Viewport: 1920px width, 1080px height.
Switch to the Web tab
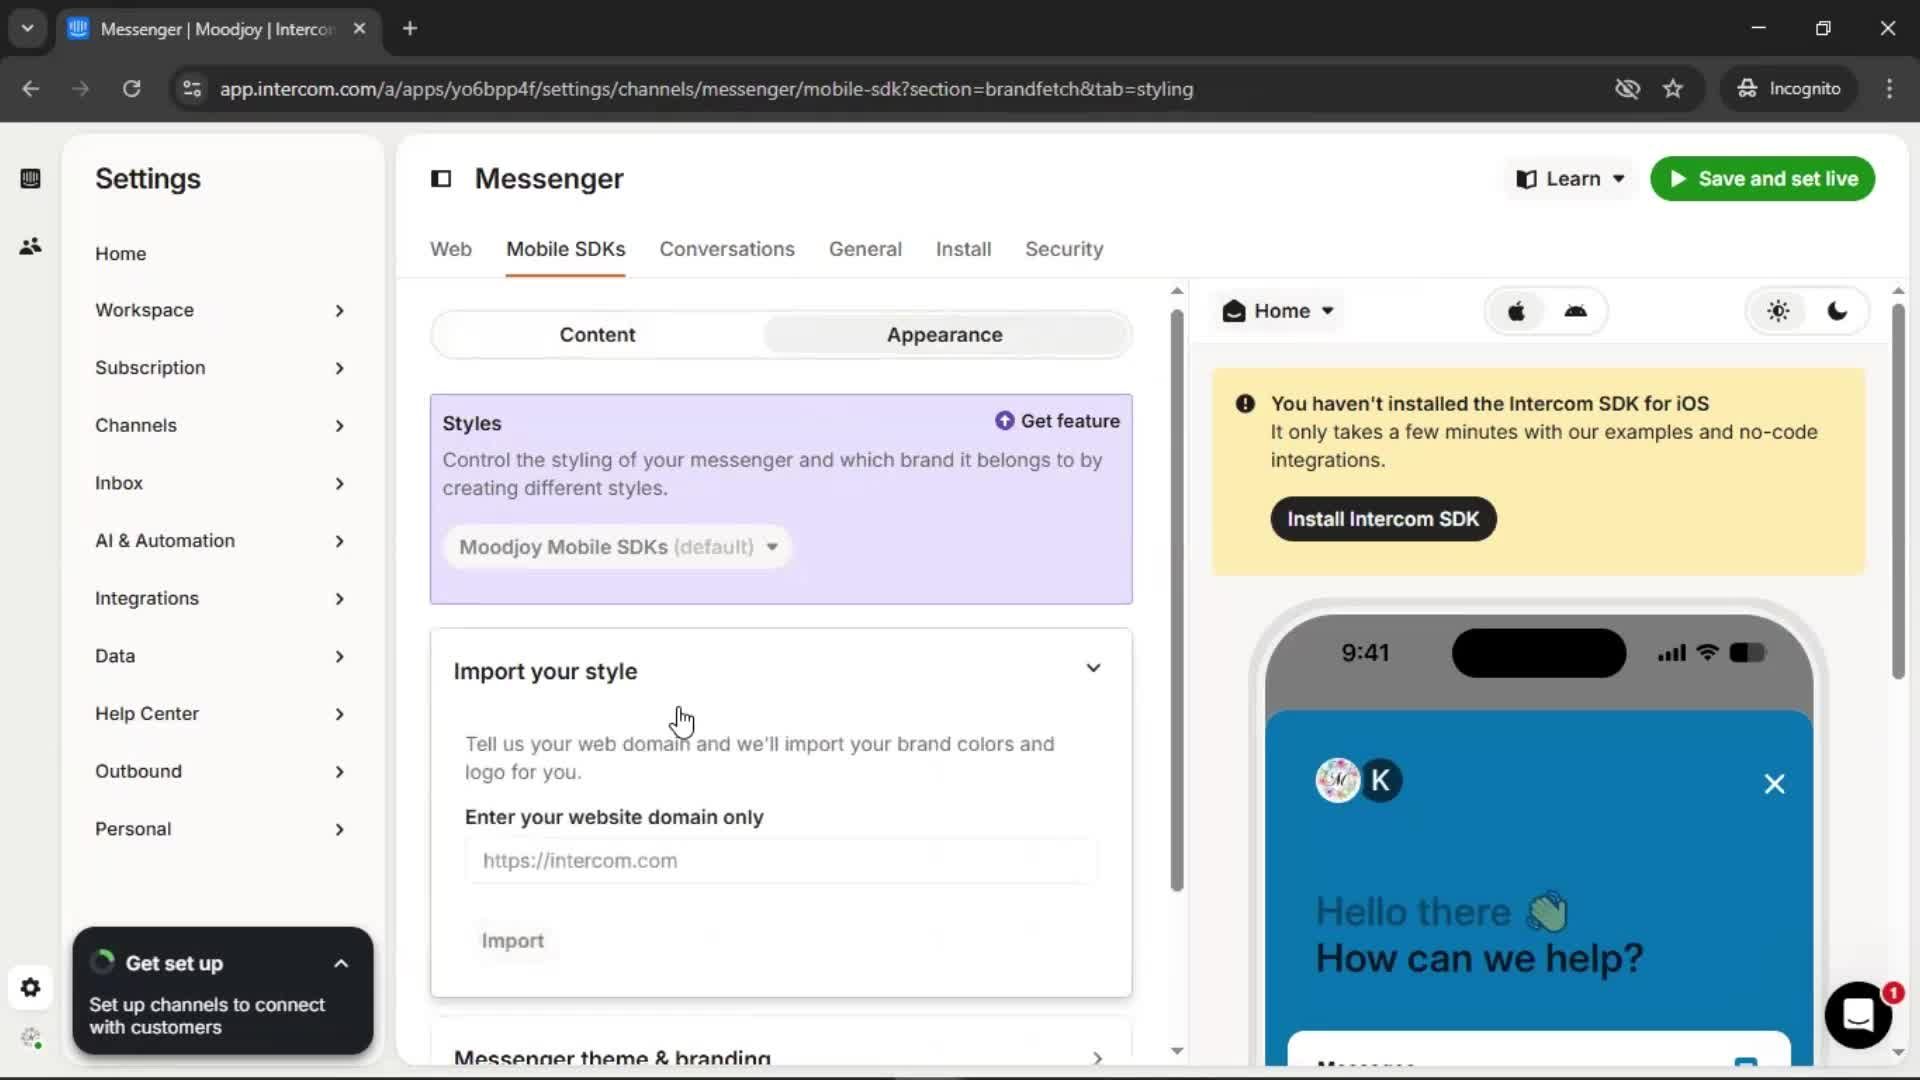coord(451,249)
